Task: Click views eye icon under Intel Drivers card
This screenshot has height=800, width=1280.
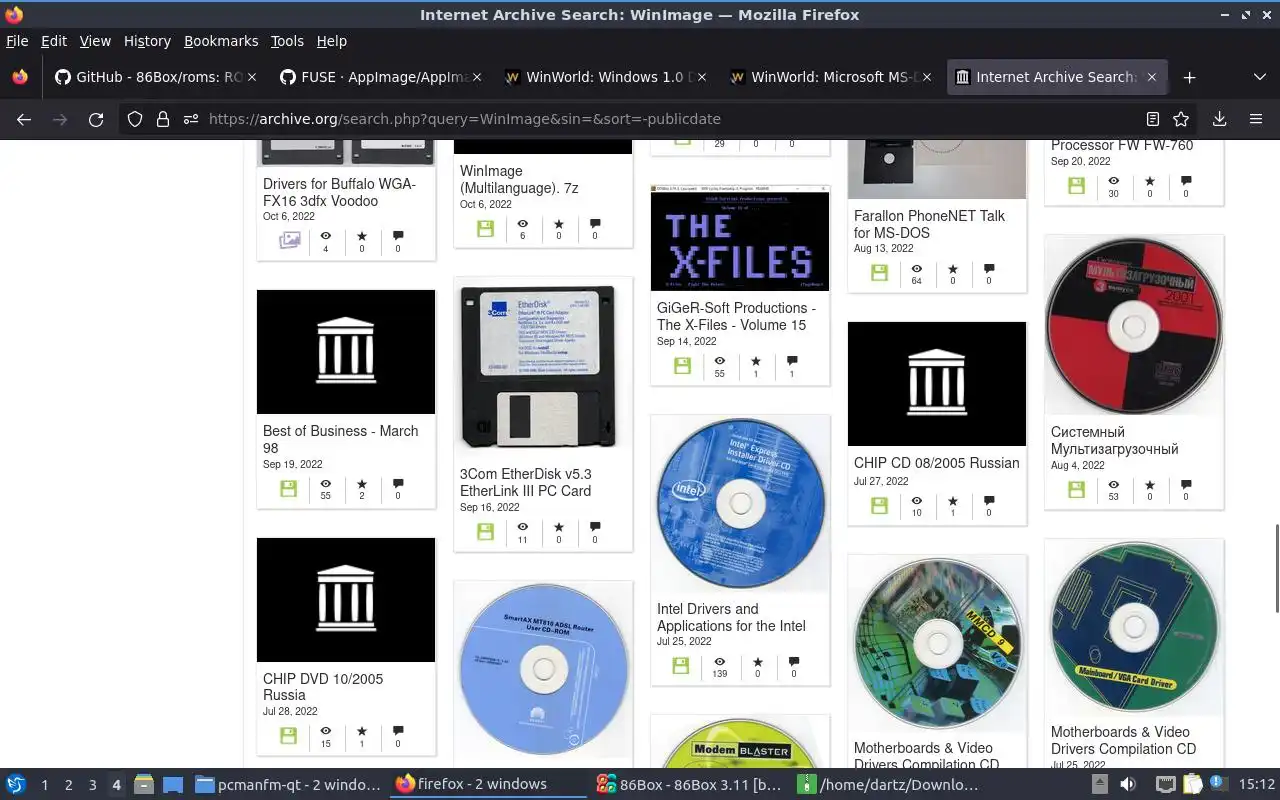Action: click(719, 662)
